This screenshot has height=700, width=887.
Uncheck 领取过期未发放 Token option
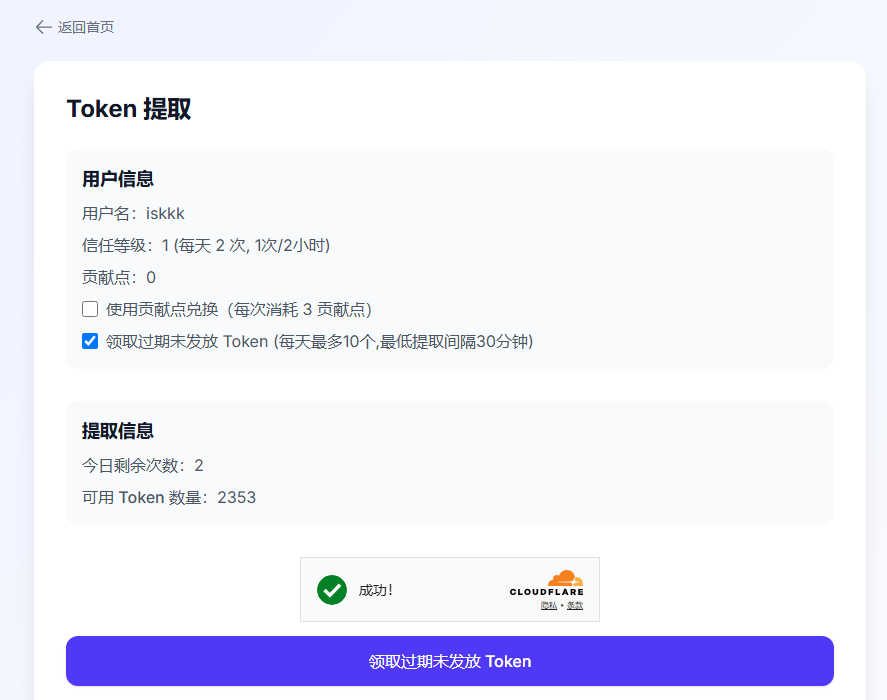pos(89,341)
